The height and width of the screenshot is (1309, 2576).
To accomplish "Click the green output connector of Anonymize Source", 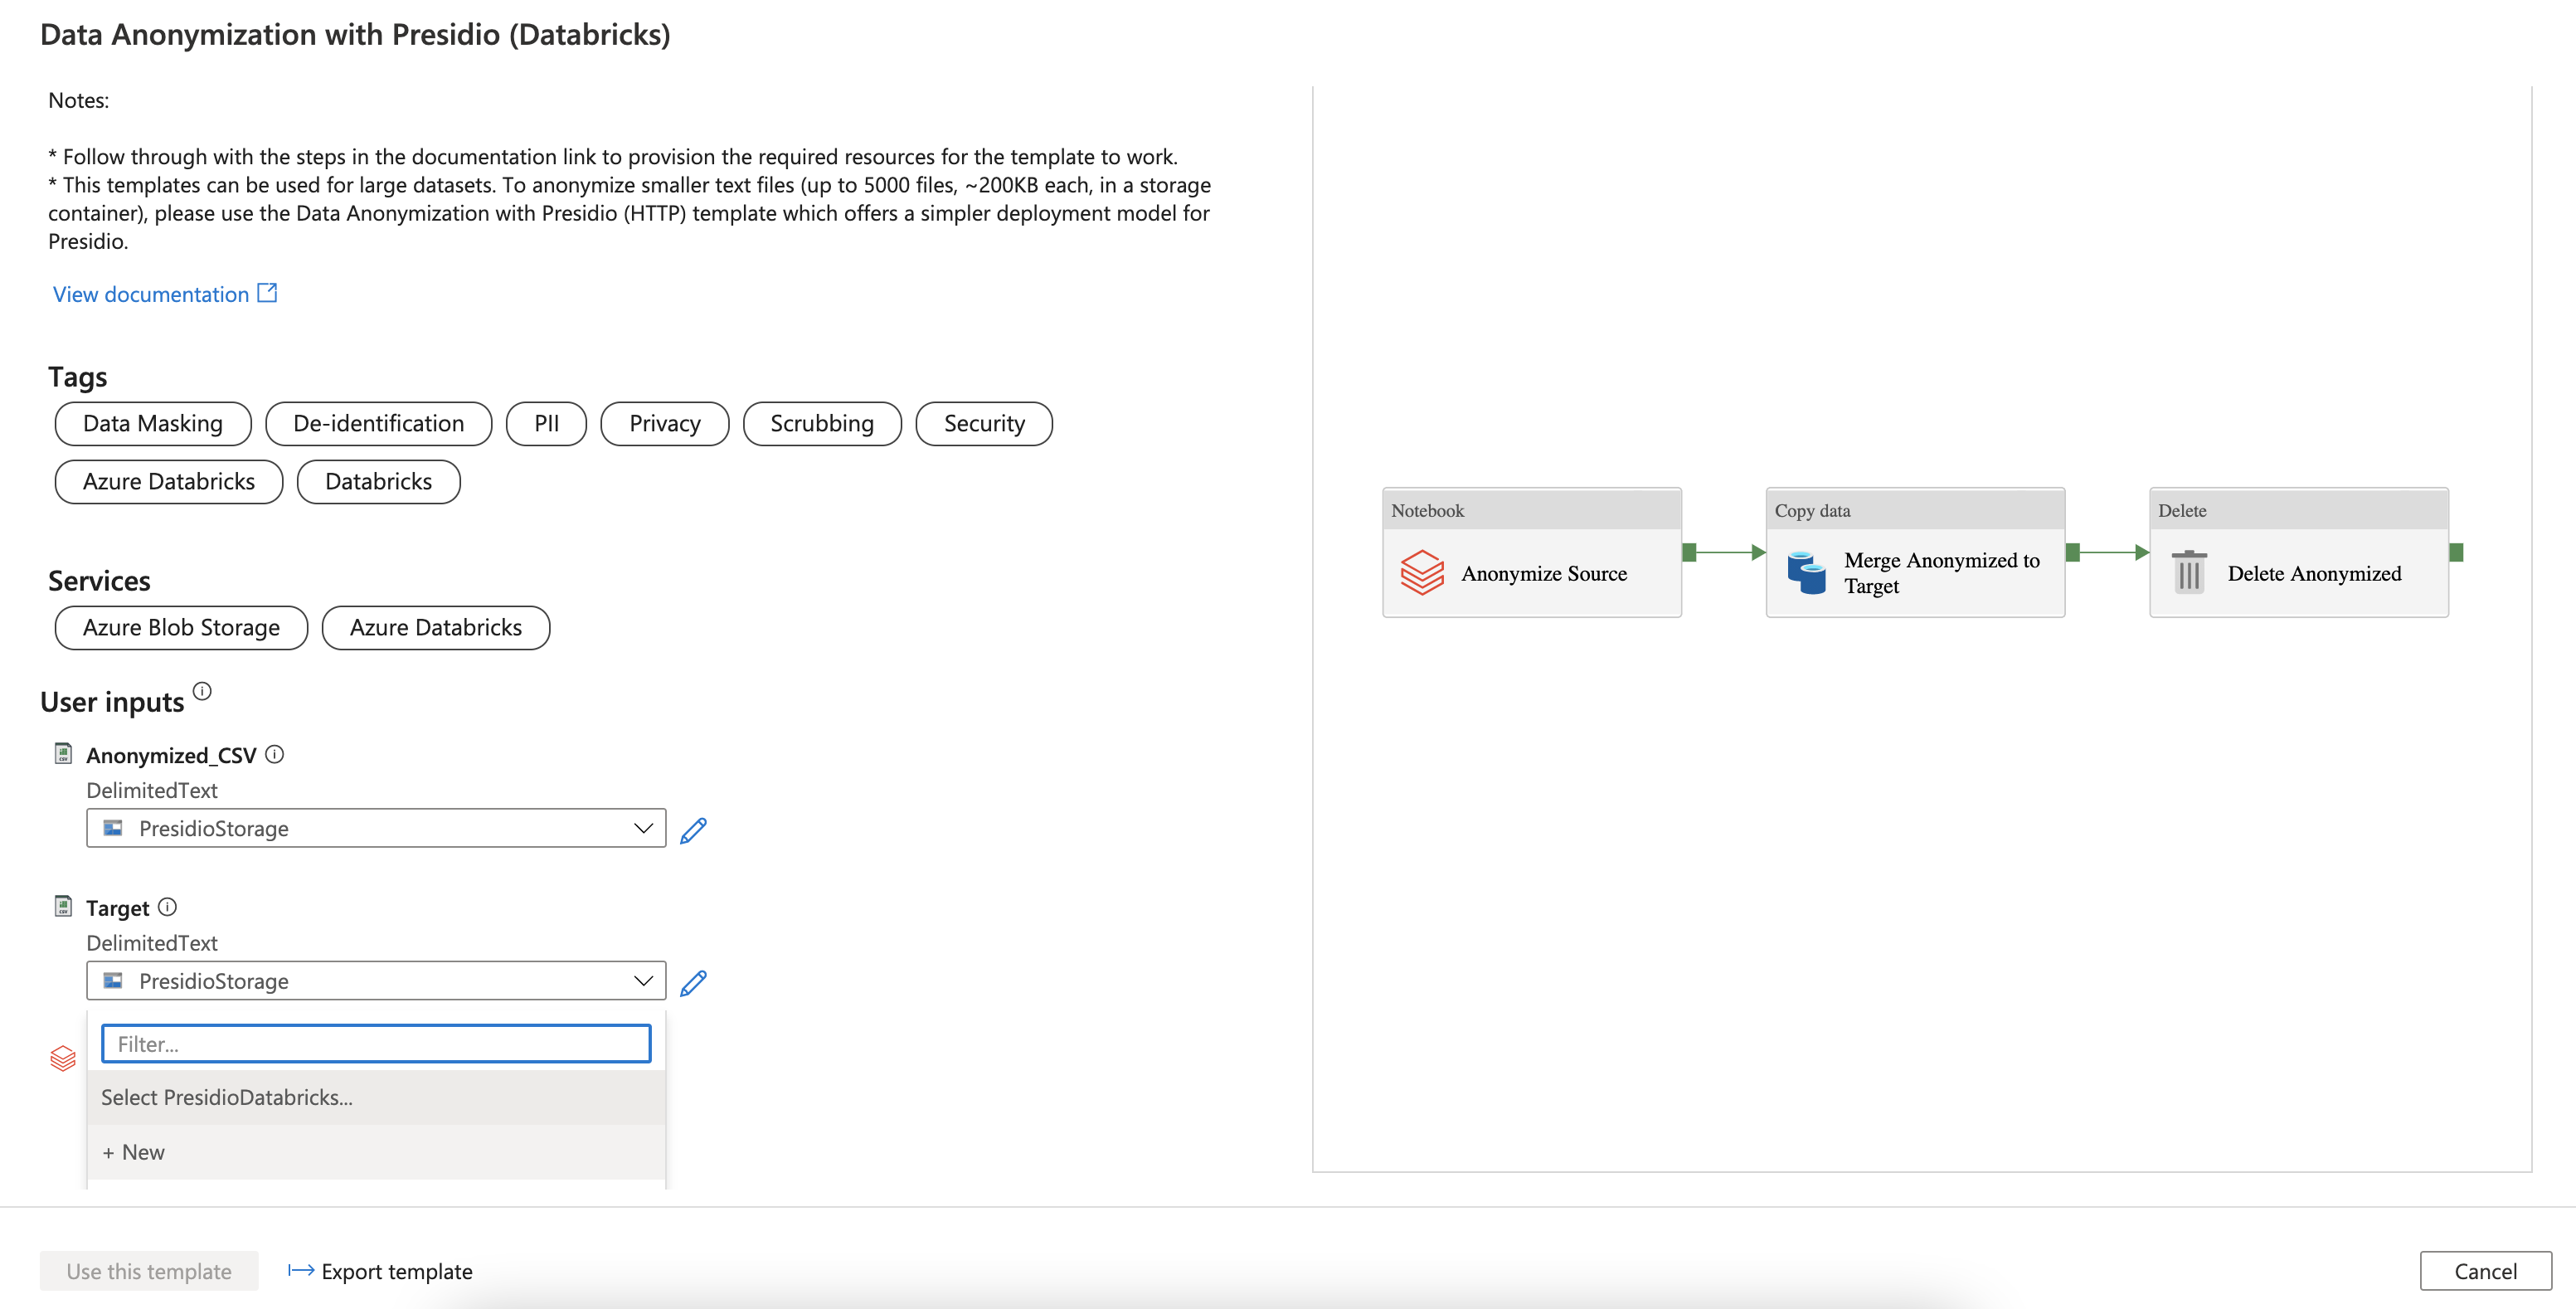I will 1690,552.
